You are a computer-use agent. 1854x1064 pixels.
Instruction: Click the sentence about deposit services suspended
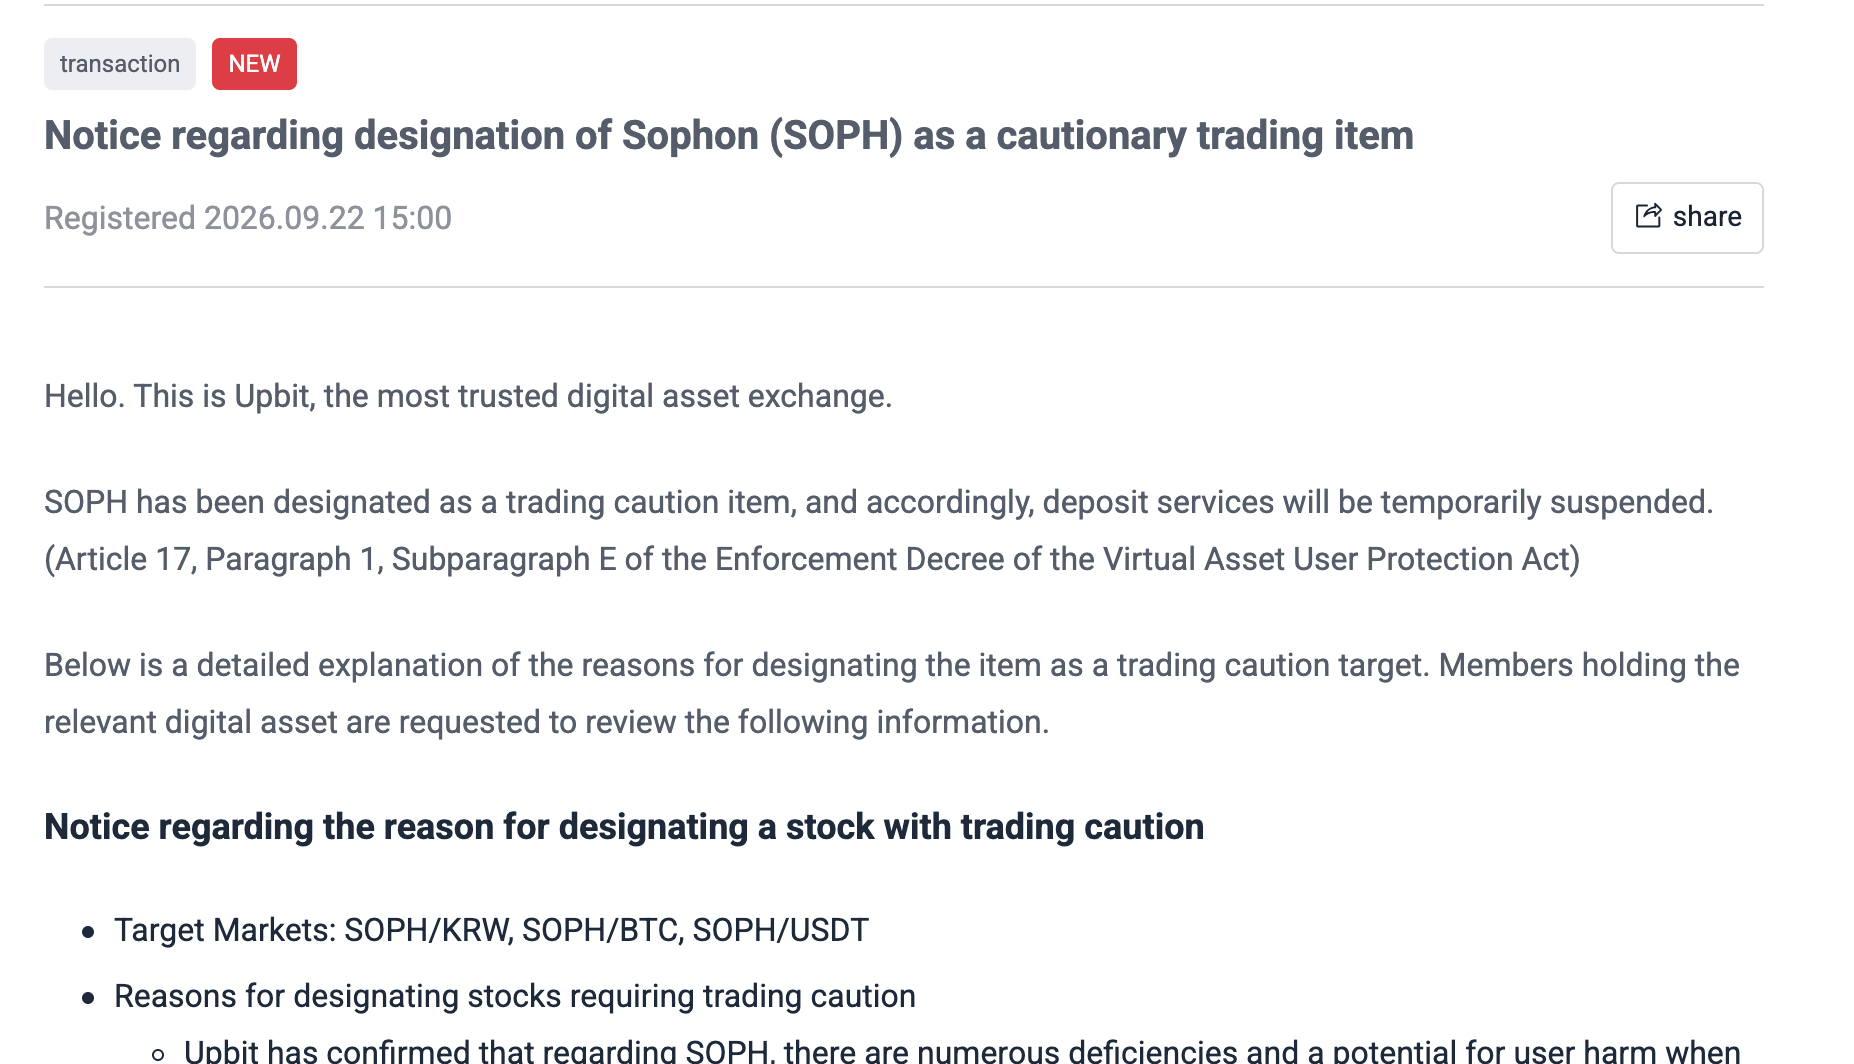pyautogui.click(x=879, y=502)
